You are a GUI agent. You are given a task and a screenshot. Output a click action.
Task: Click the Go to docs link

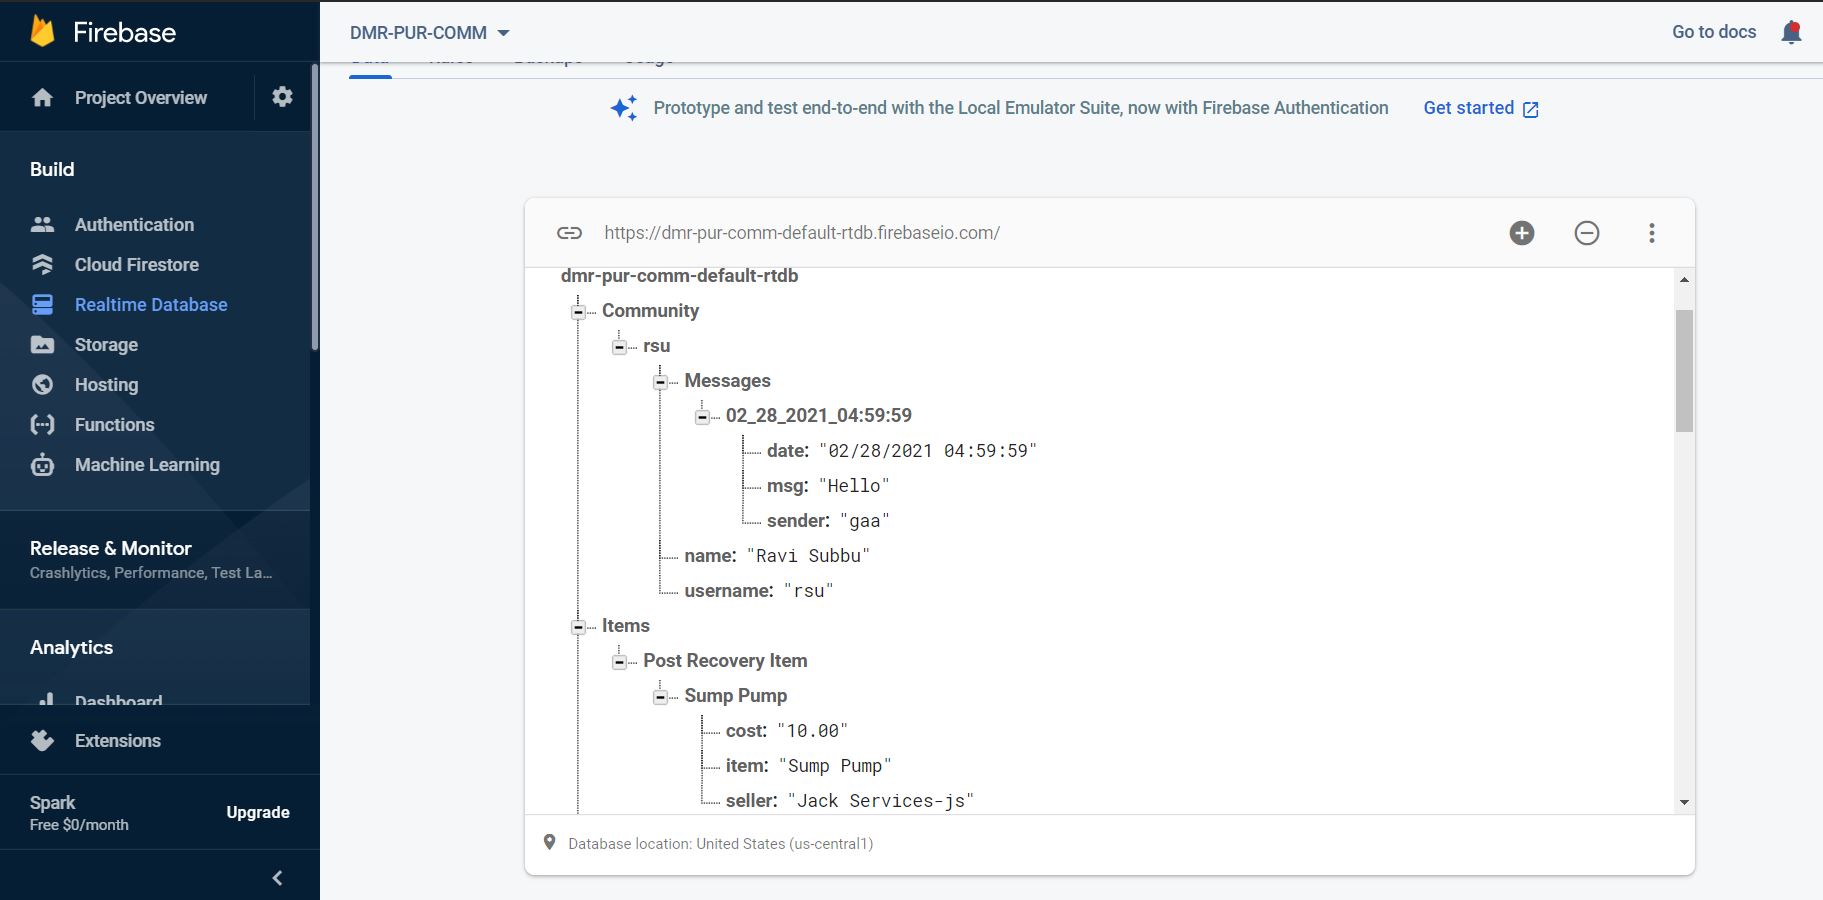click(1714, 32)
